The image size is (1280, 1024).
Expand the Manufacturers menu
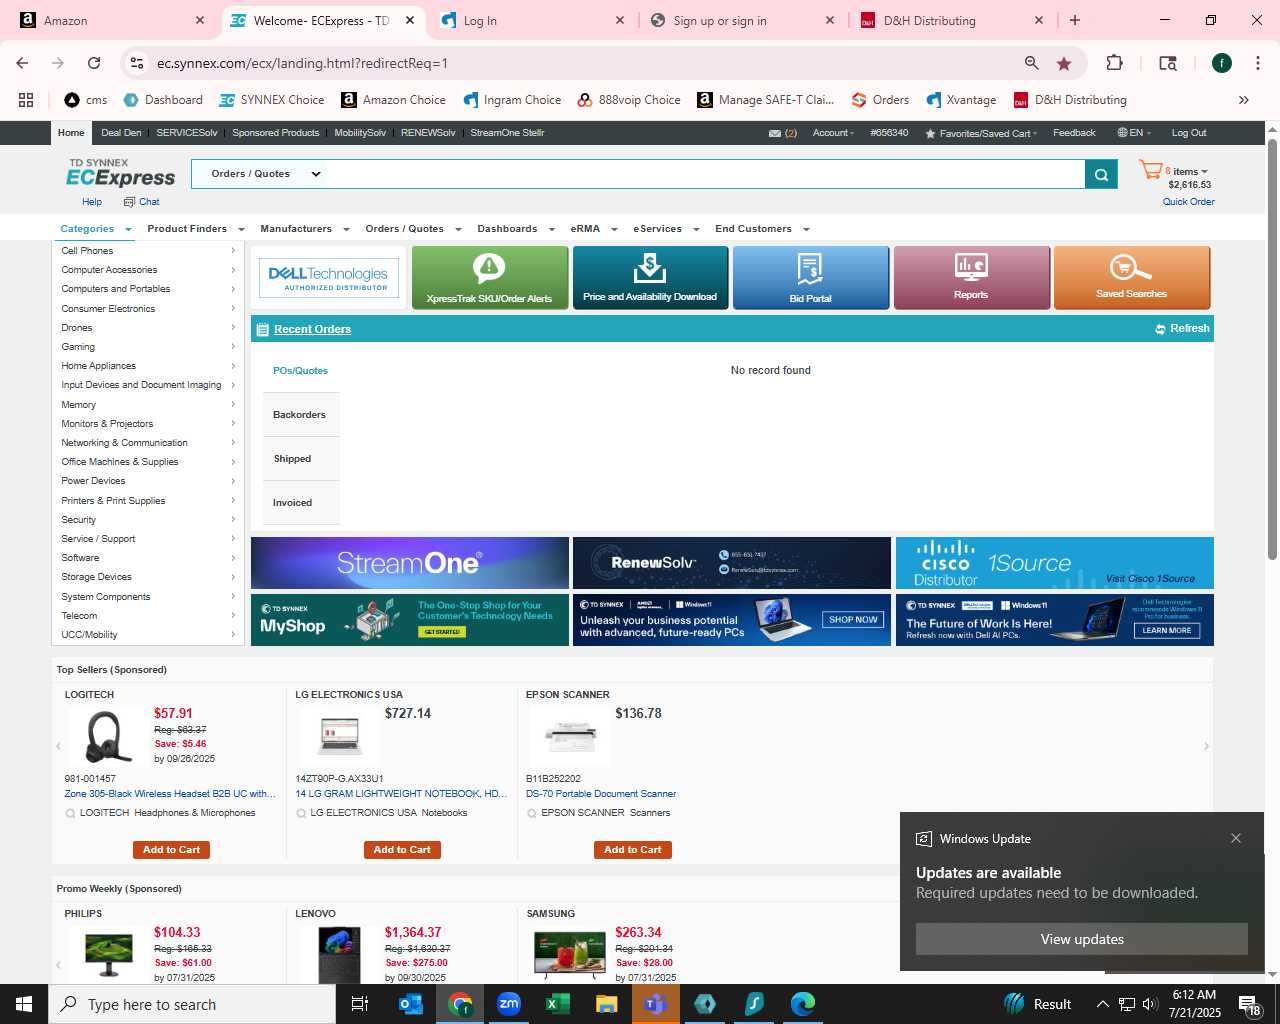305,229
